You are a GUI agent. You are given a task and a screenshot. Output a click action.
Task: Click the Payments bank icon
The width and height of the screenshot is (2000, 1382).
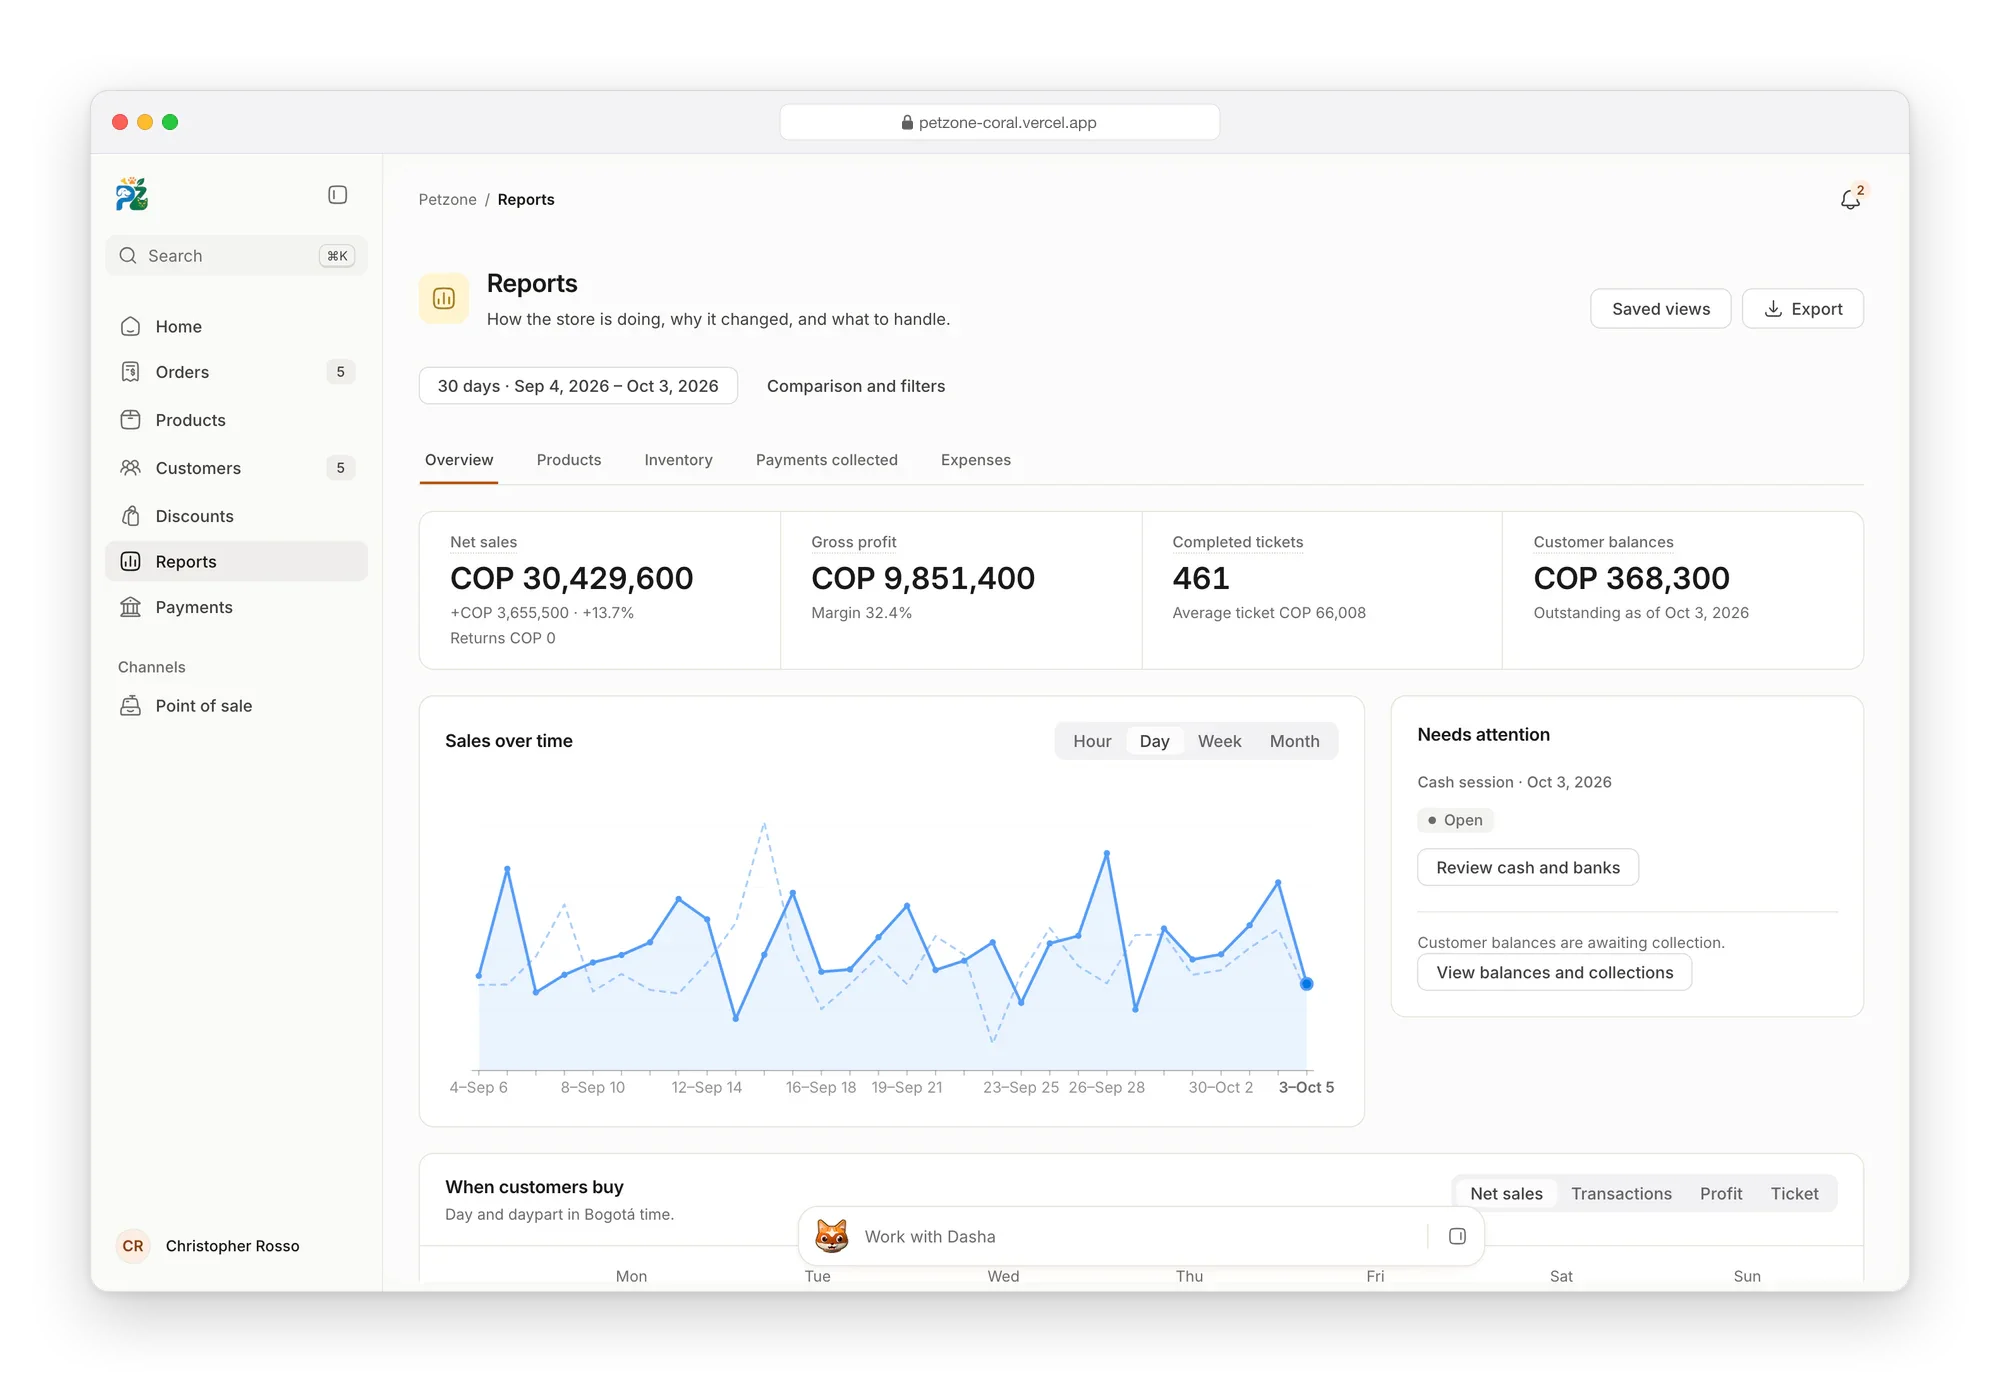130,607
